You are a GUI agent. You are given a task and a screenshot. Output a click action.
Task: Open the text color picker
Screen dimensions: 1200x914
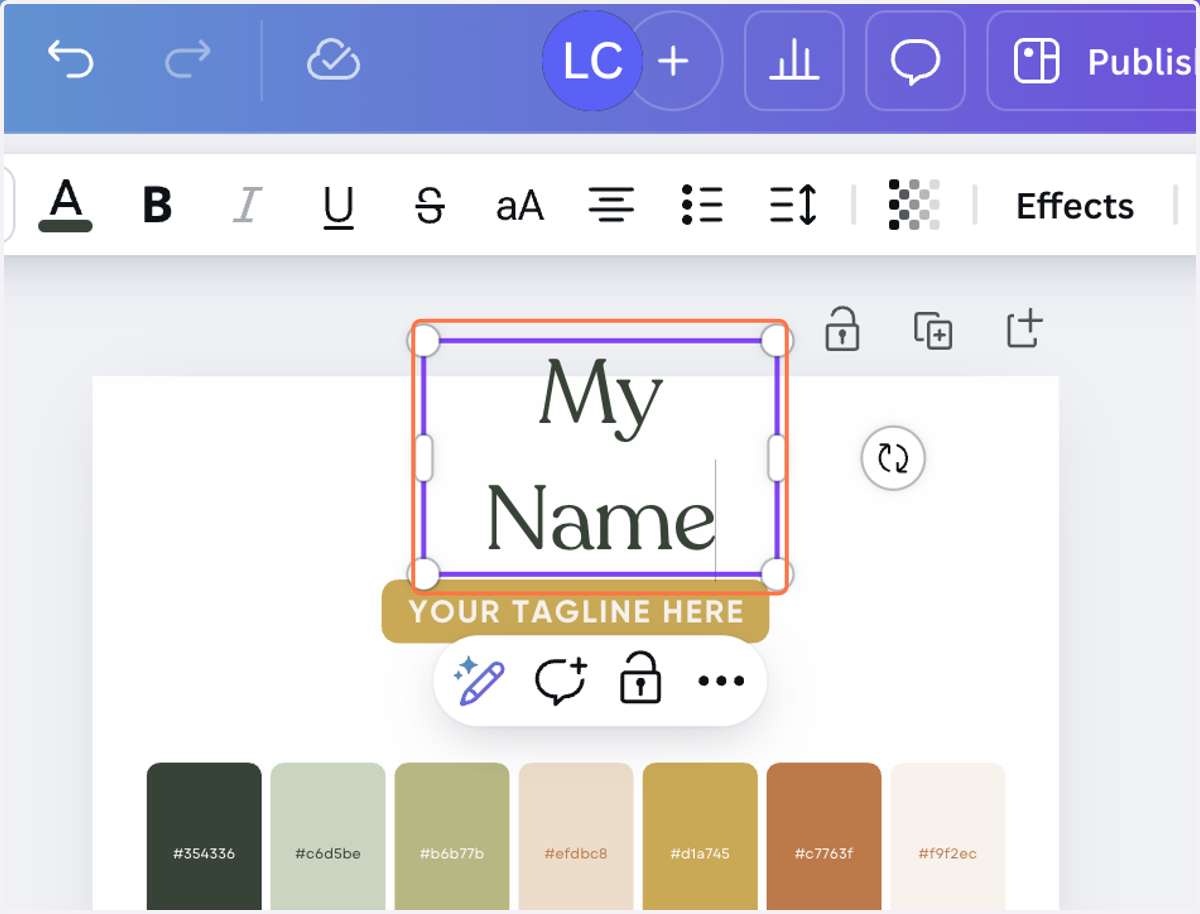point(66,206)
